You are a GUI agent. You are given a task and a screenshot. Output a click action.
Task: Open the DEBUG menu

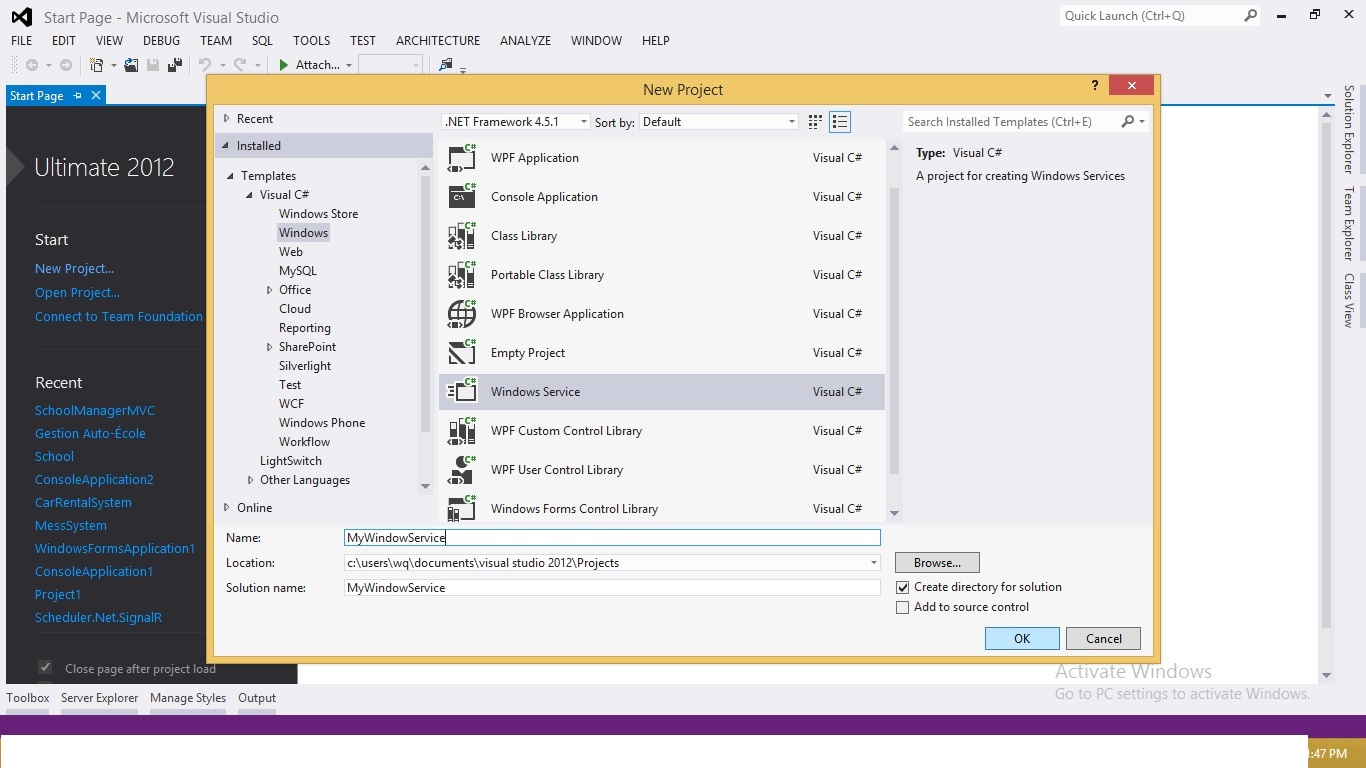(161, 41)
